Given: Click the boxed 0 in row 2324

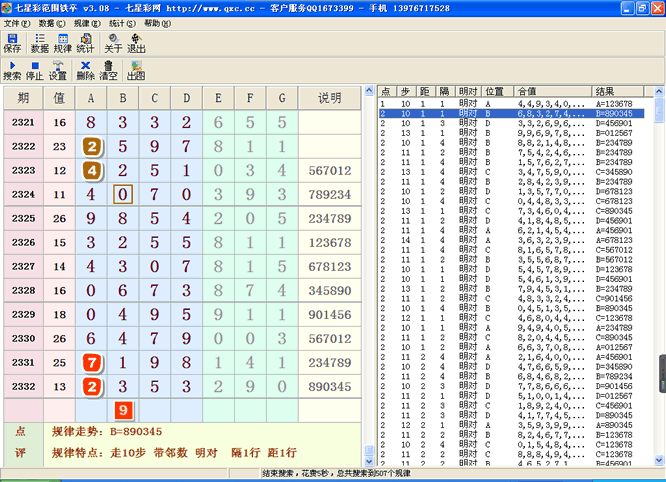Looking at the screenshot, I should pos(123,194).
